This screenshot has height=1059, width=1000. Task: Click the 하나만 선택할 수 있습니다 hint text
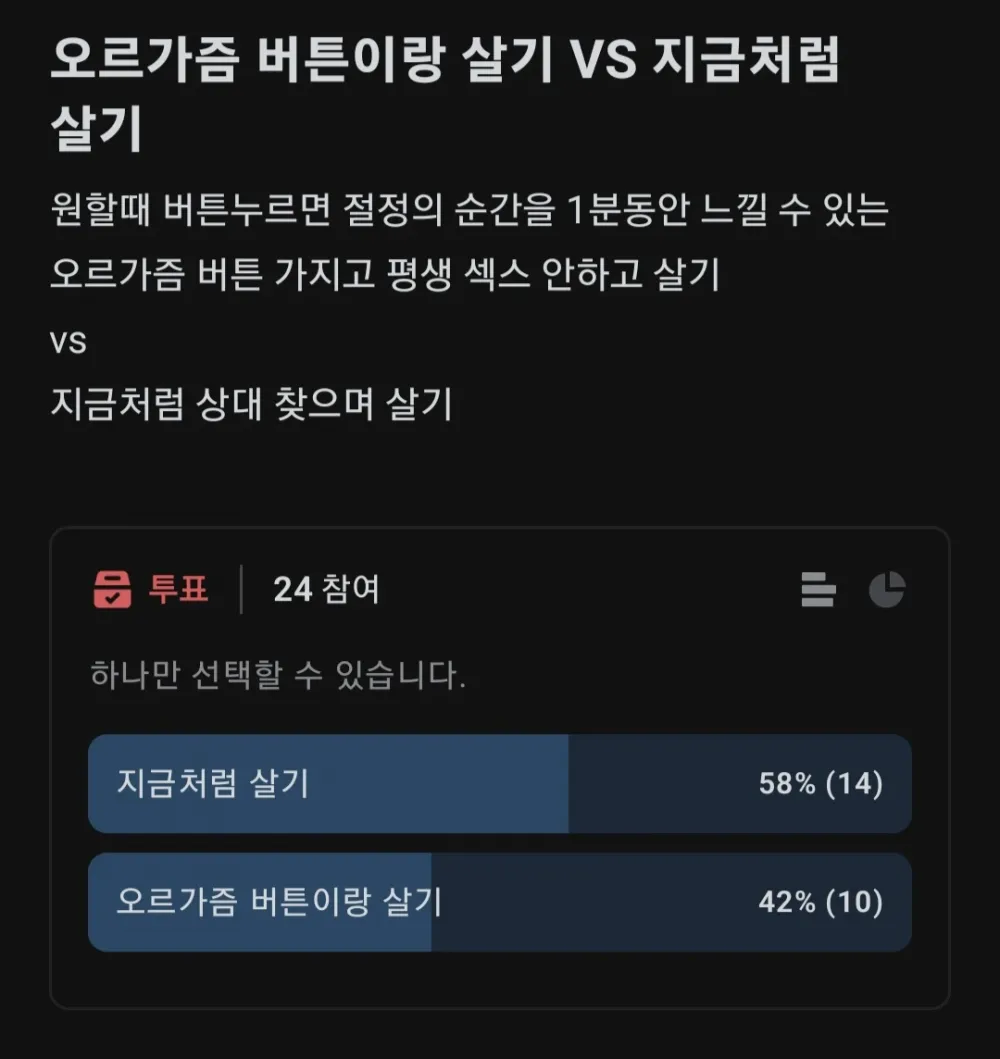tap(278, 677)
